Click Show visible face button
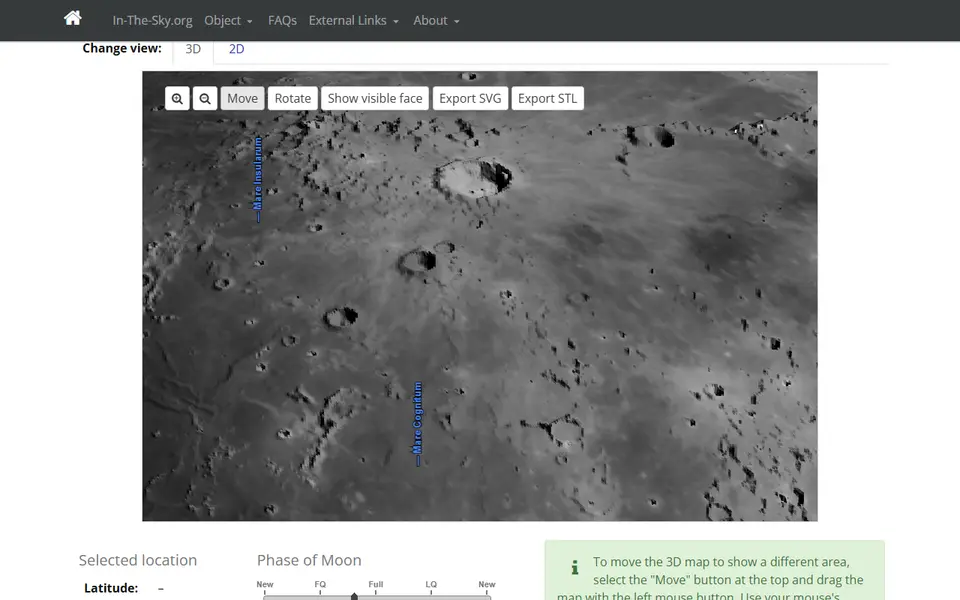The image size is (960, 600). pyautogui.click(x=375, y=99)
